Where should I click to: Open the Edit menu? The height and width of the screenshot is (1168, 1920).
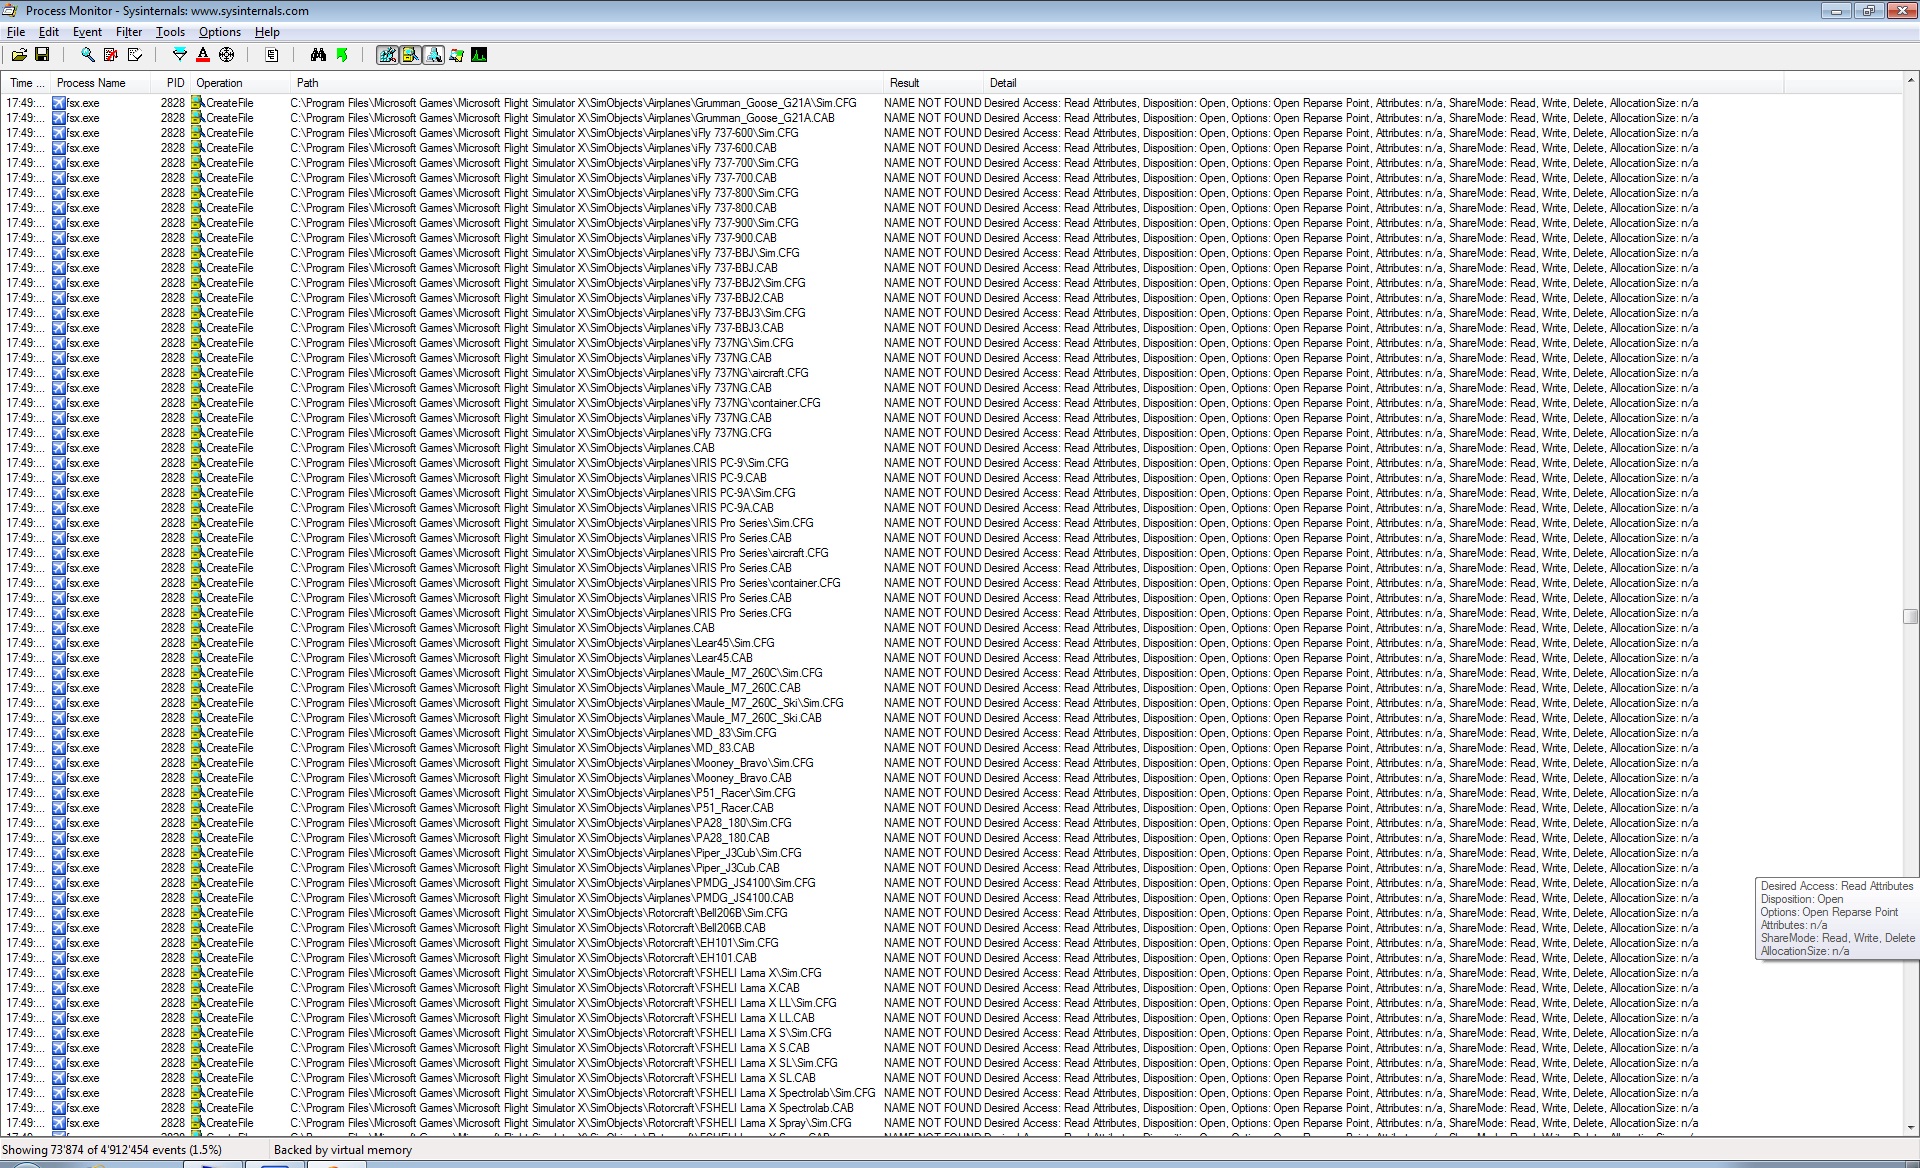[49, 32]
